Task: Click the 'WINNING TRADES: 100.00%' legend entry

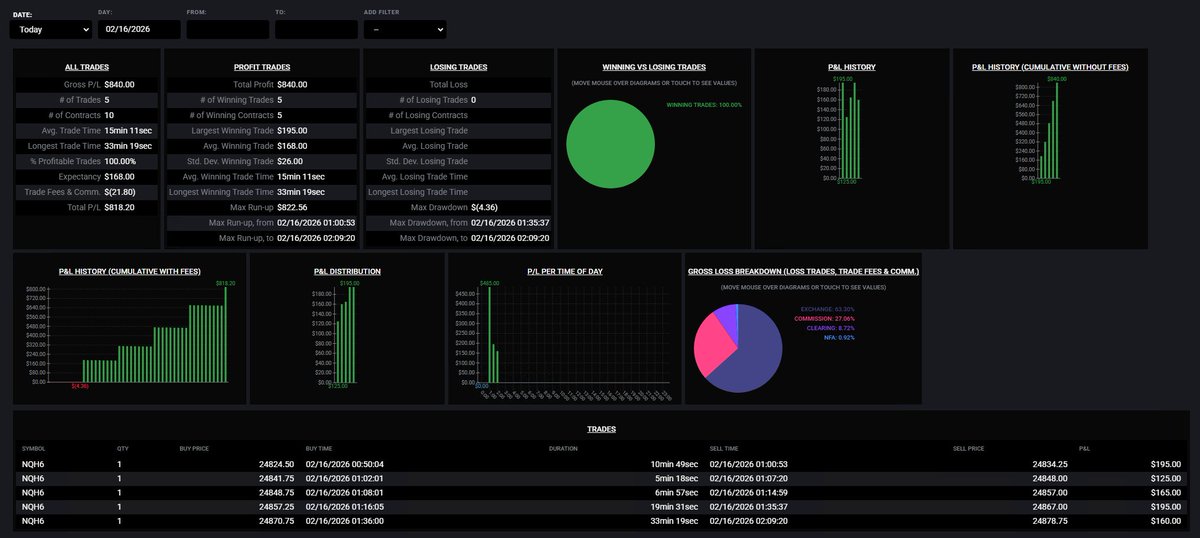Action: 704,104
